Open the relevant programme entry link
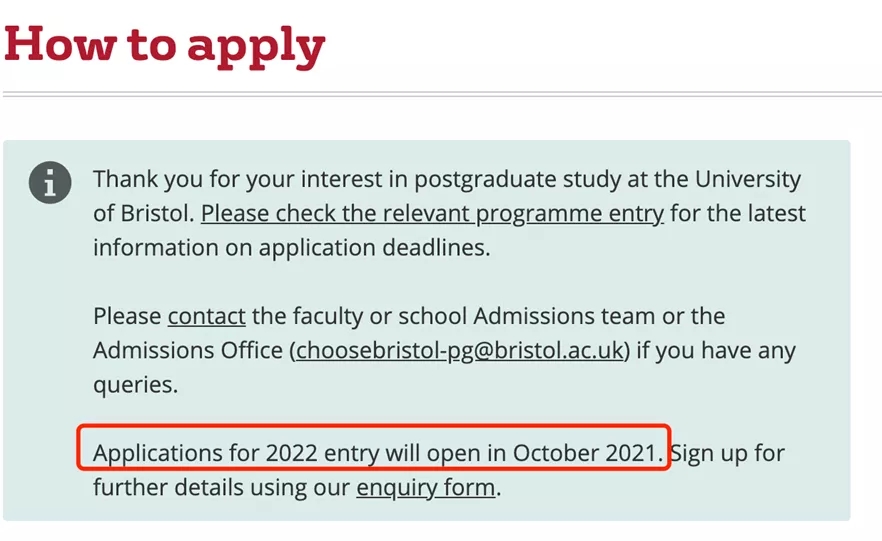 [432, 213]
